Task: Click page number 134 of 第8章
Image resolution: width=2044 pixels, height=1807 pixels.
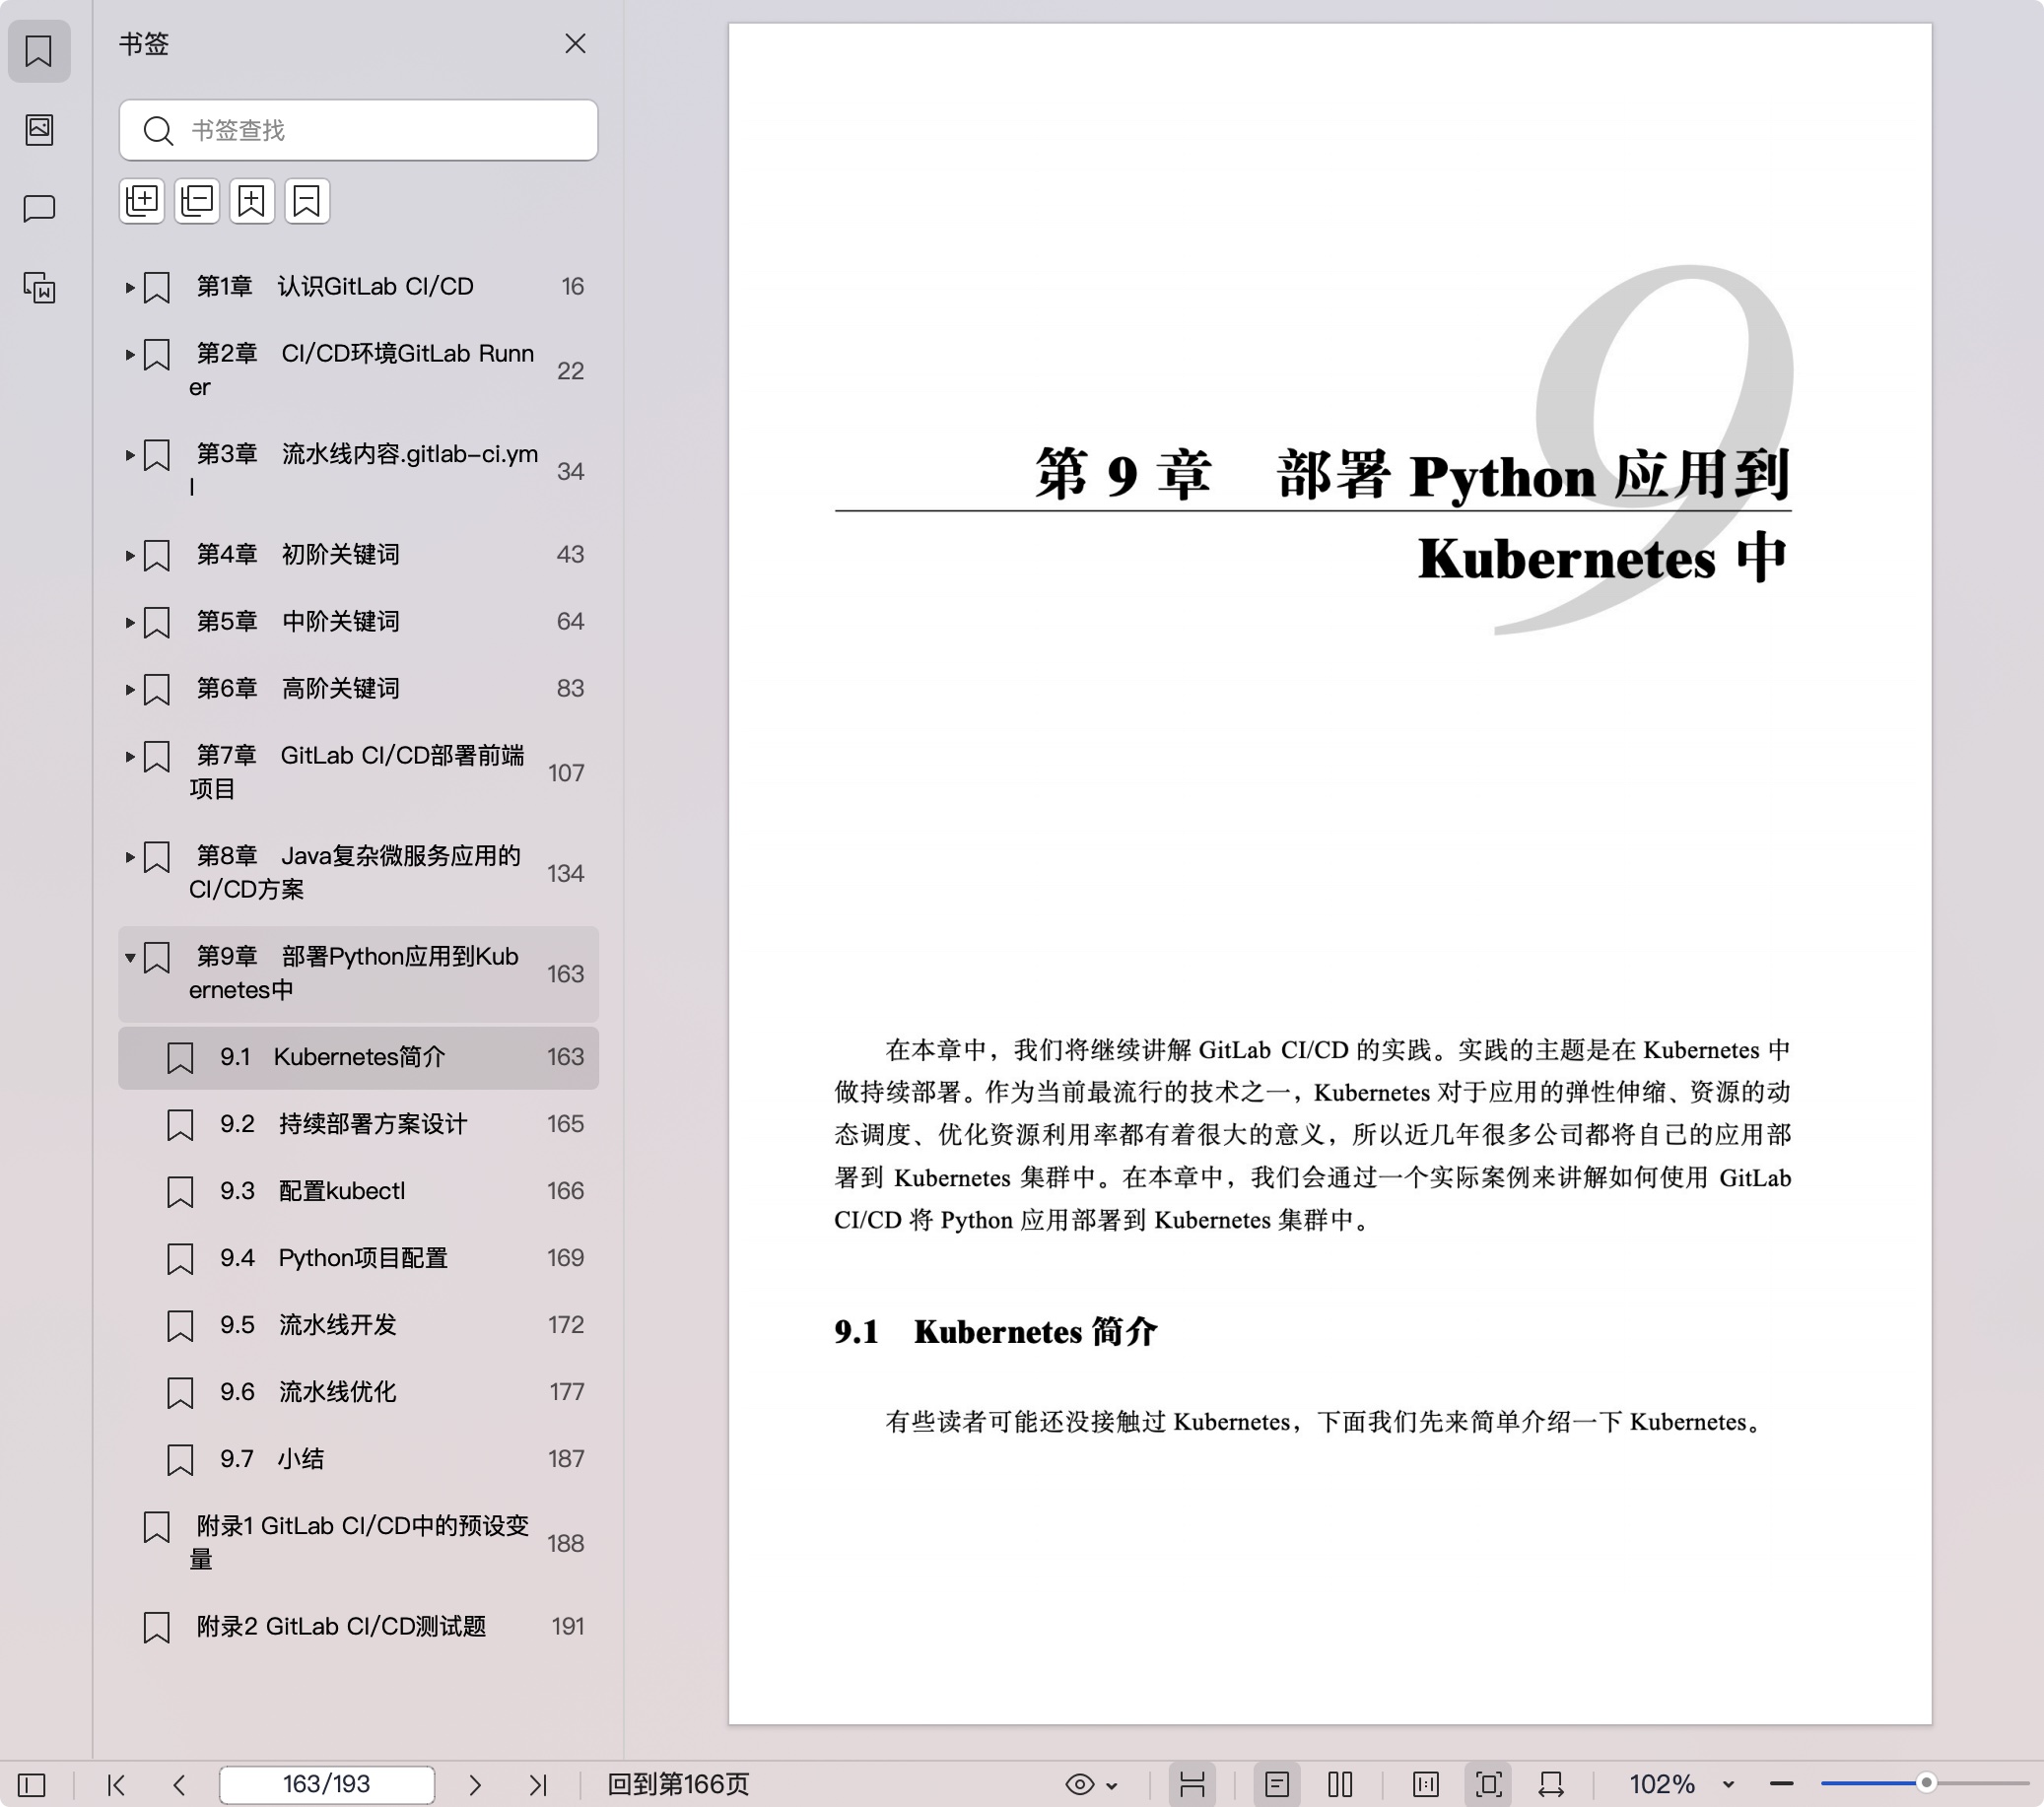Action: pos(566,873)
